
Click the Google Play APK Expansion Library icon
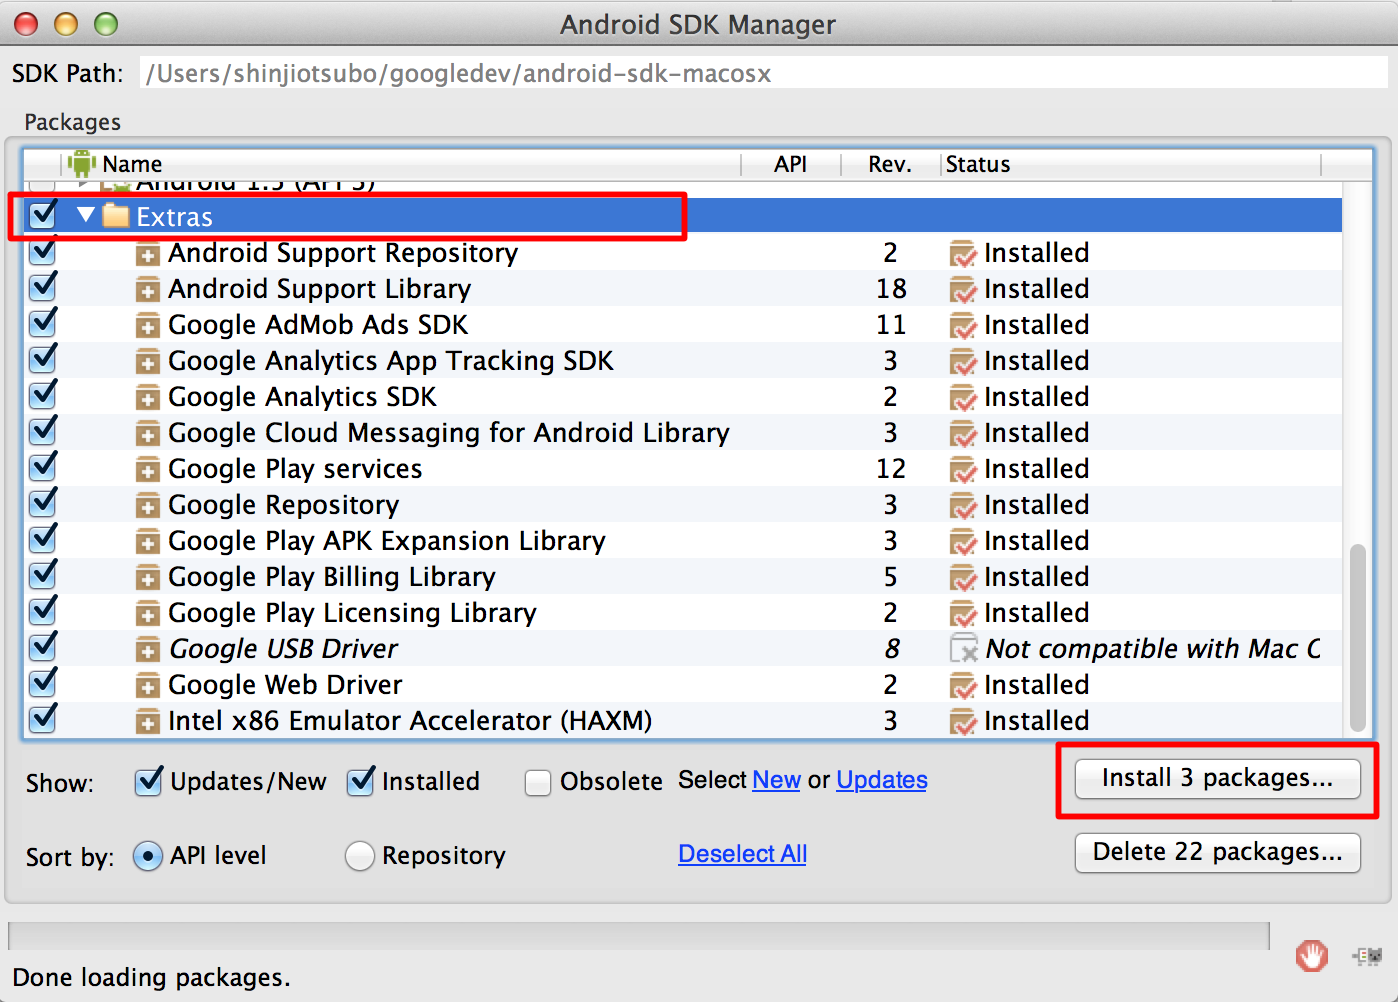147,543
